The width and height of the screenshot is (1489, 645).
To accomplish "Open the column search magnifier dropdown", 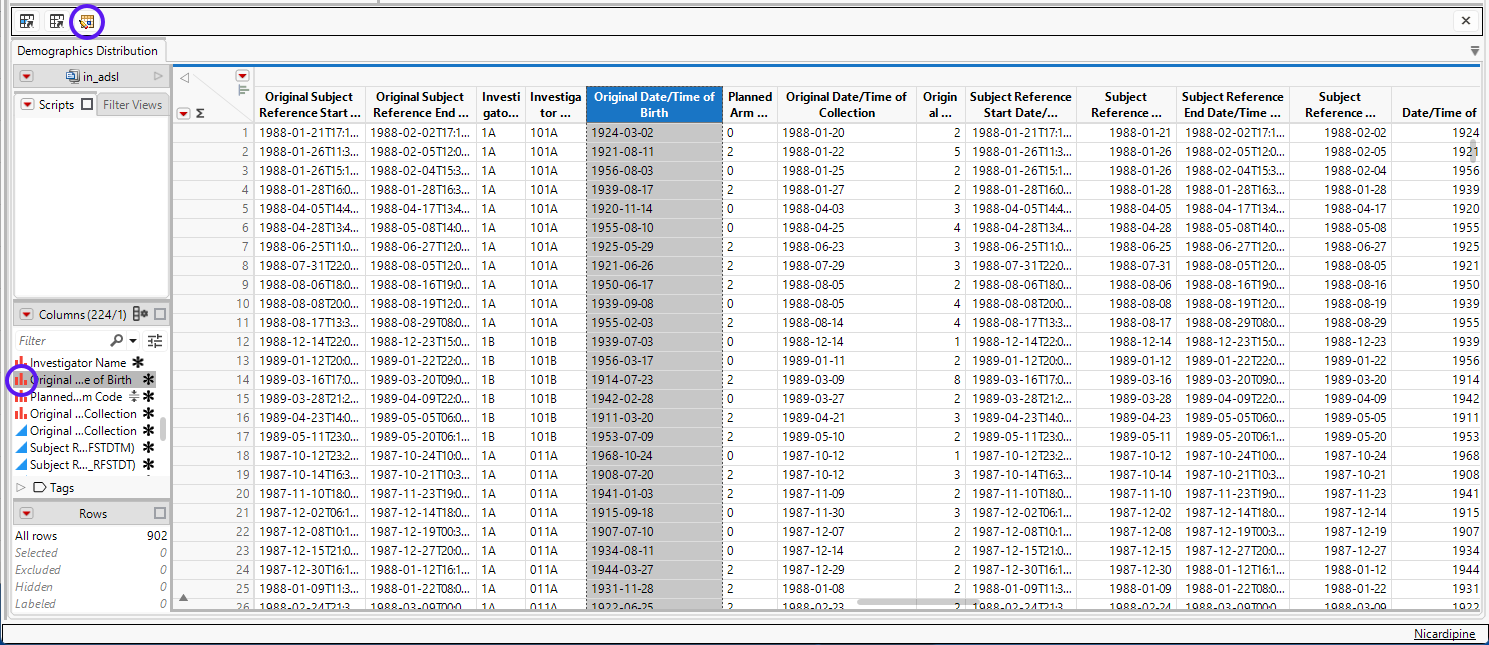I will point(121,341).
